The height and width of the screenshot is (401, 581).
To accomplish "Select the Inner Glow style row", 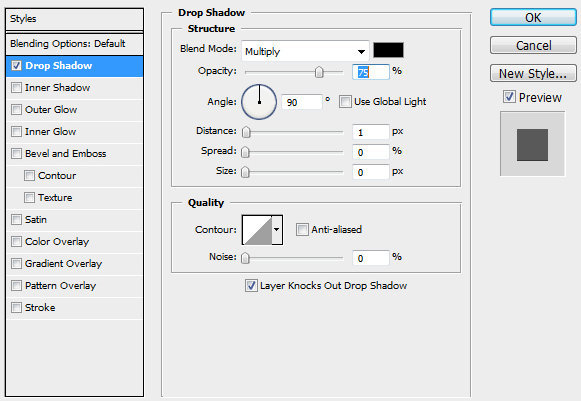I will pos(74,132).
